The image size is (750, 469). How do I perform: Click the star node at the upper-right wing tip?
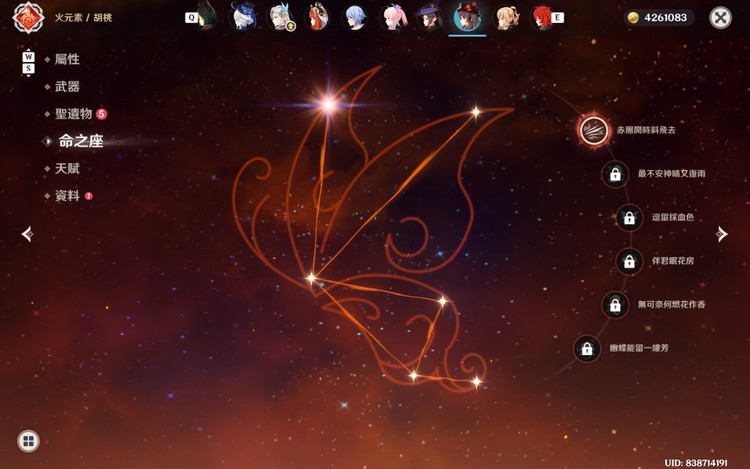pos(475,112)
